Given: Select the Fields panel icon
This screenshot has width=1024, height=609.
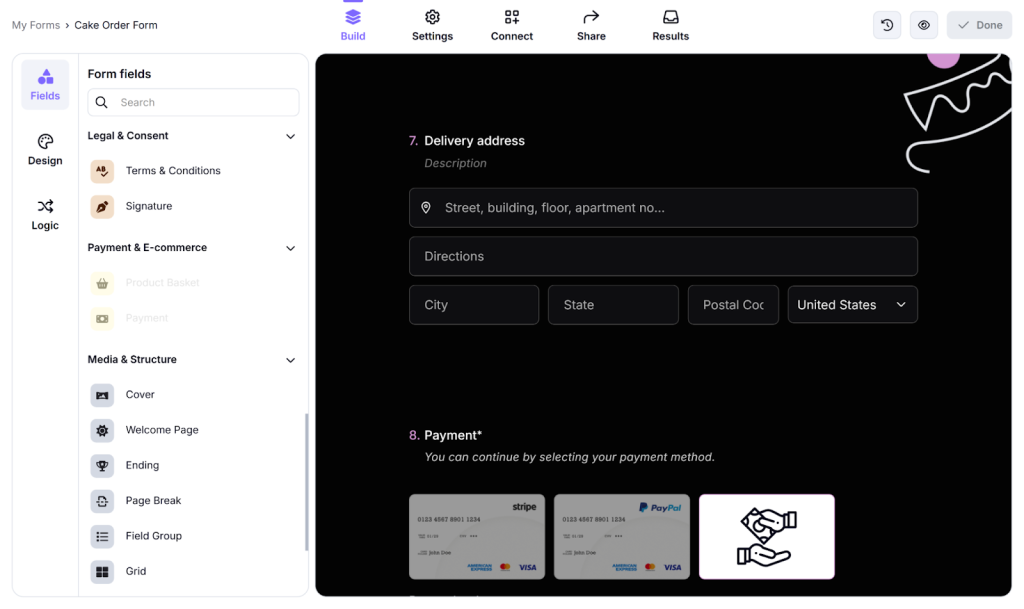Looking at the screenshot, I should pos(44,85).
